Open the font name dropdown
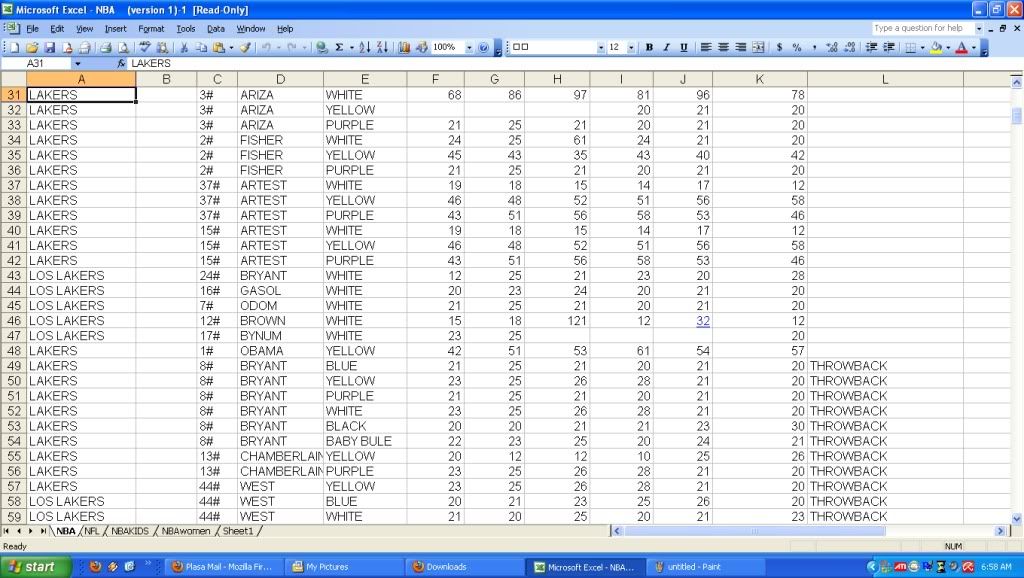This screenshot has height=578, width=1024. point(600,48)
